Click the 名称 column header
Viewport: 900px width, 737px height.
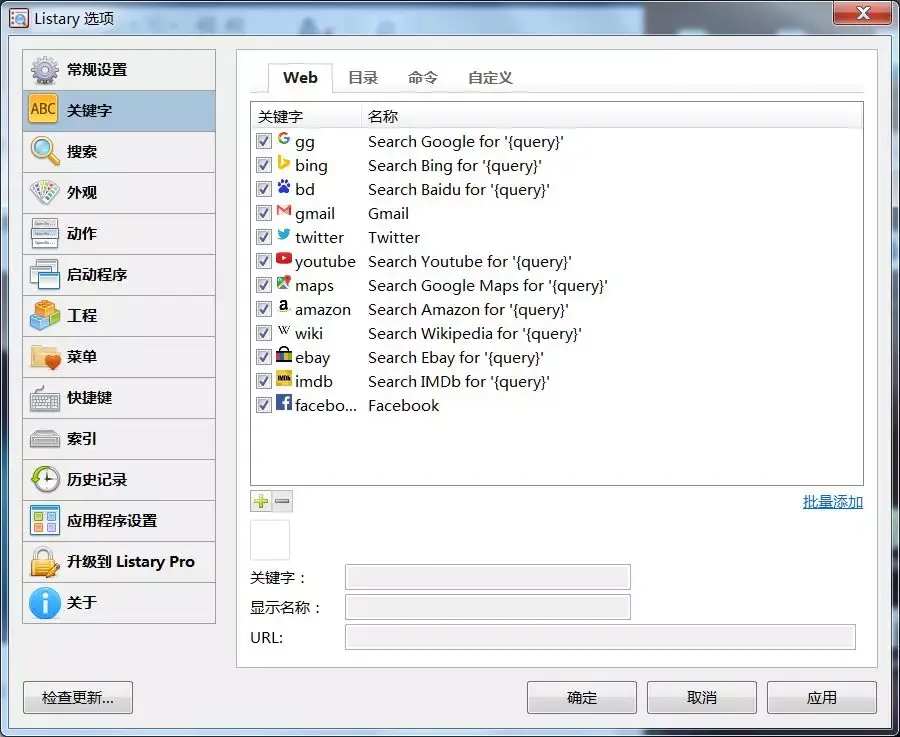click(x=612, y=117)
